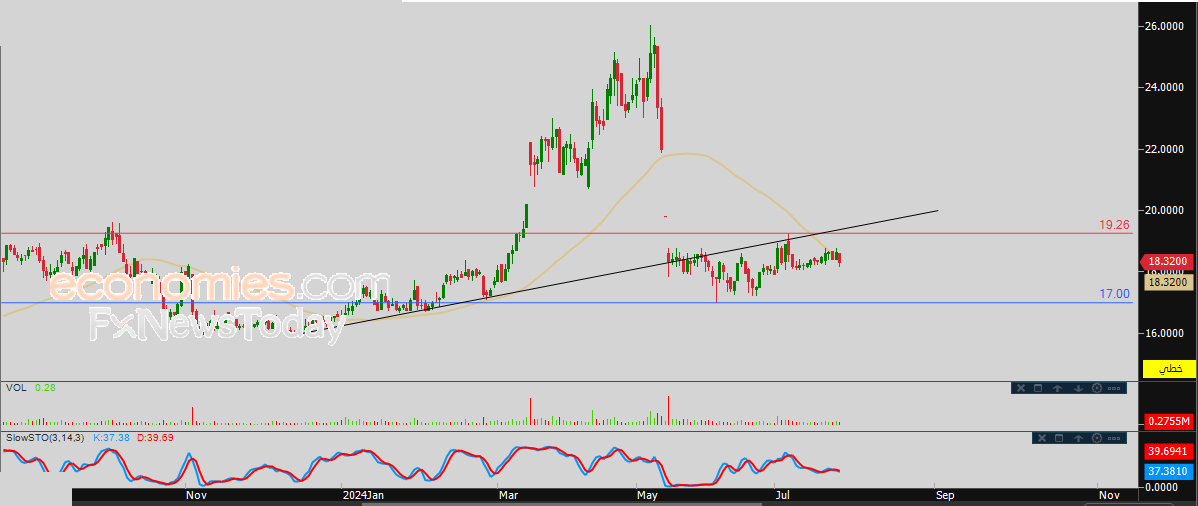Click the 16.0000 price axis label
The width and height of the screenshot is (1198, 506).
pyautogui.click(x=1164, y=332)
